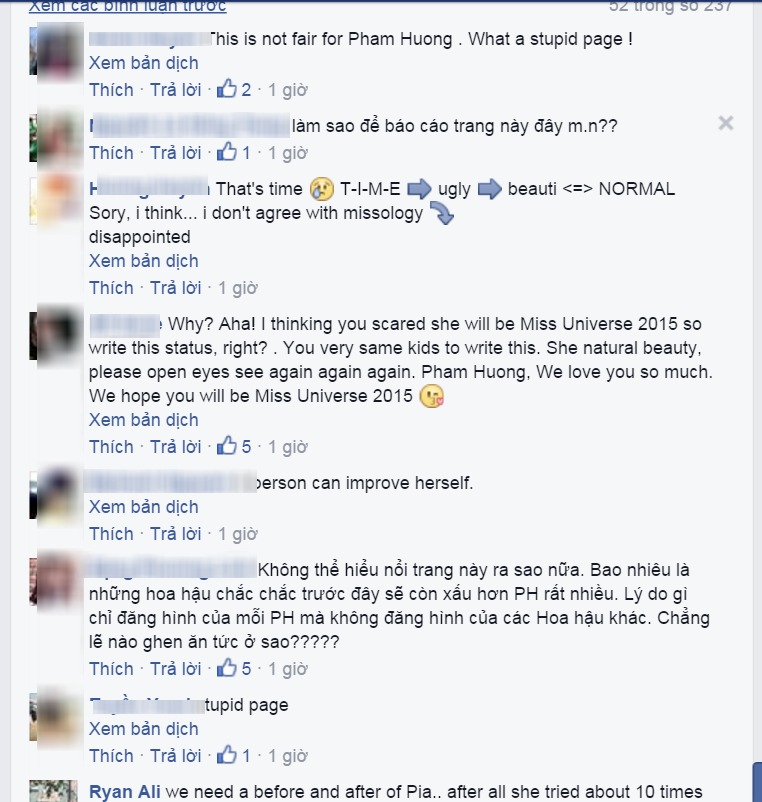The width and height of the screenshot is (762, 802).
Task: Show translation for 'not fair for Pham Huong' comment
Action: pos(144,63)
